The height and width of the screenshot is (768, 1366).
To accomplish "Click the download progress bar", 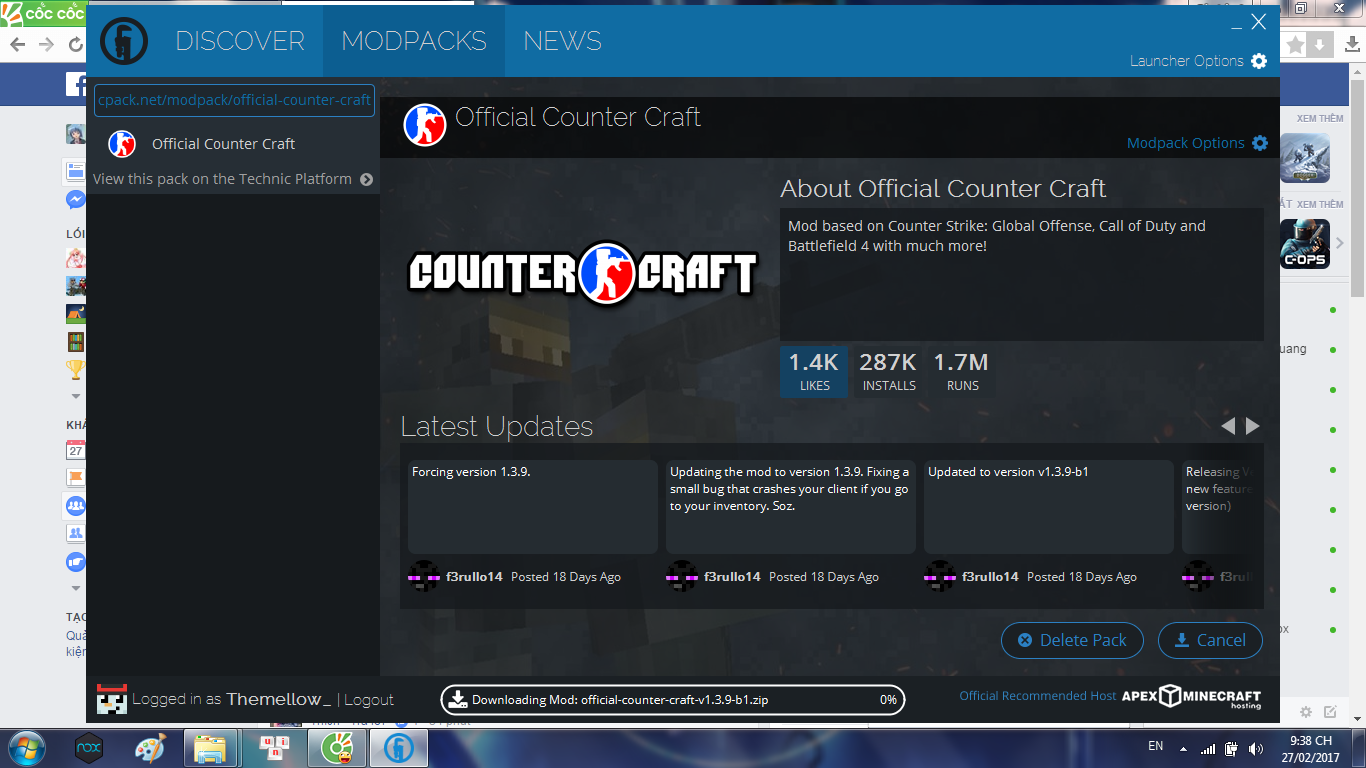I will 673,700.
